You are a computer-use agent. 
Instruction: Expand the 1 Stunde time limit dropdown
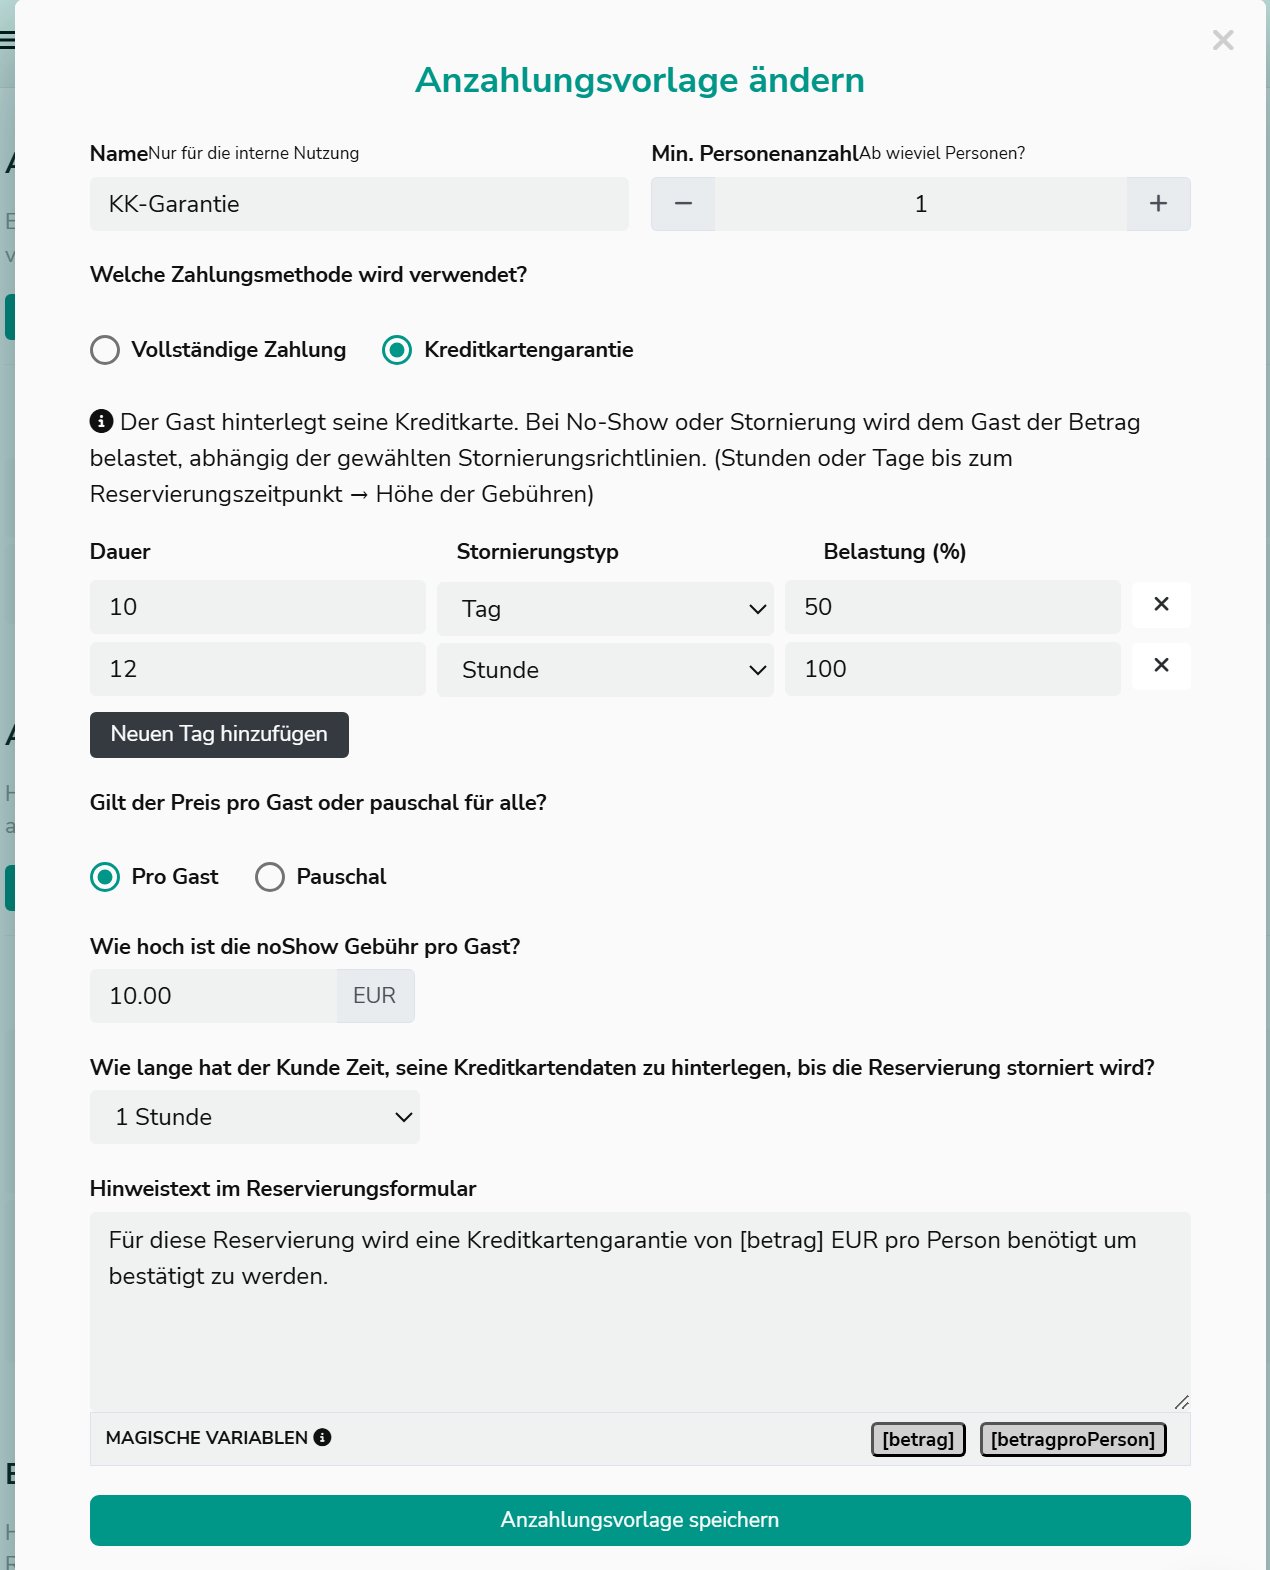pos(255,1117)
